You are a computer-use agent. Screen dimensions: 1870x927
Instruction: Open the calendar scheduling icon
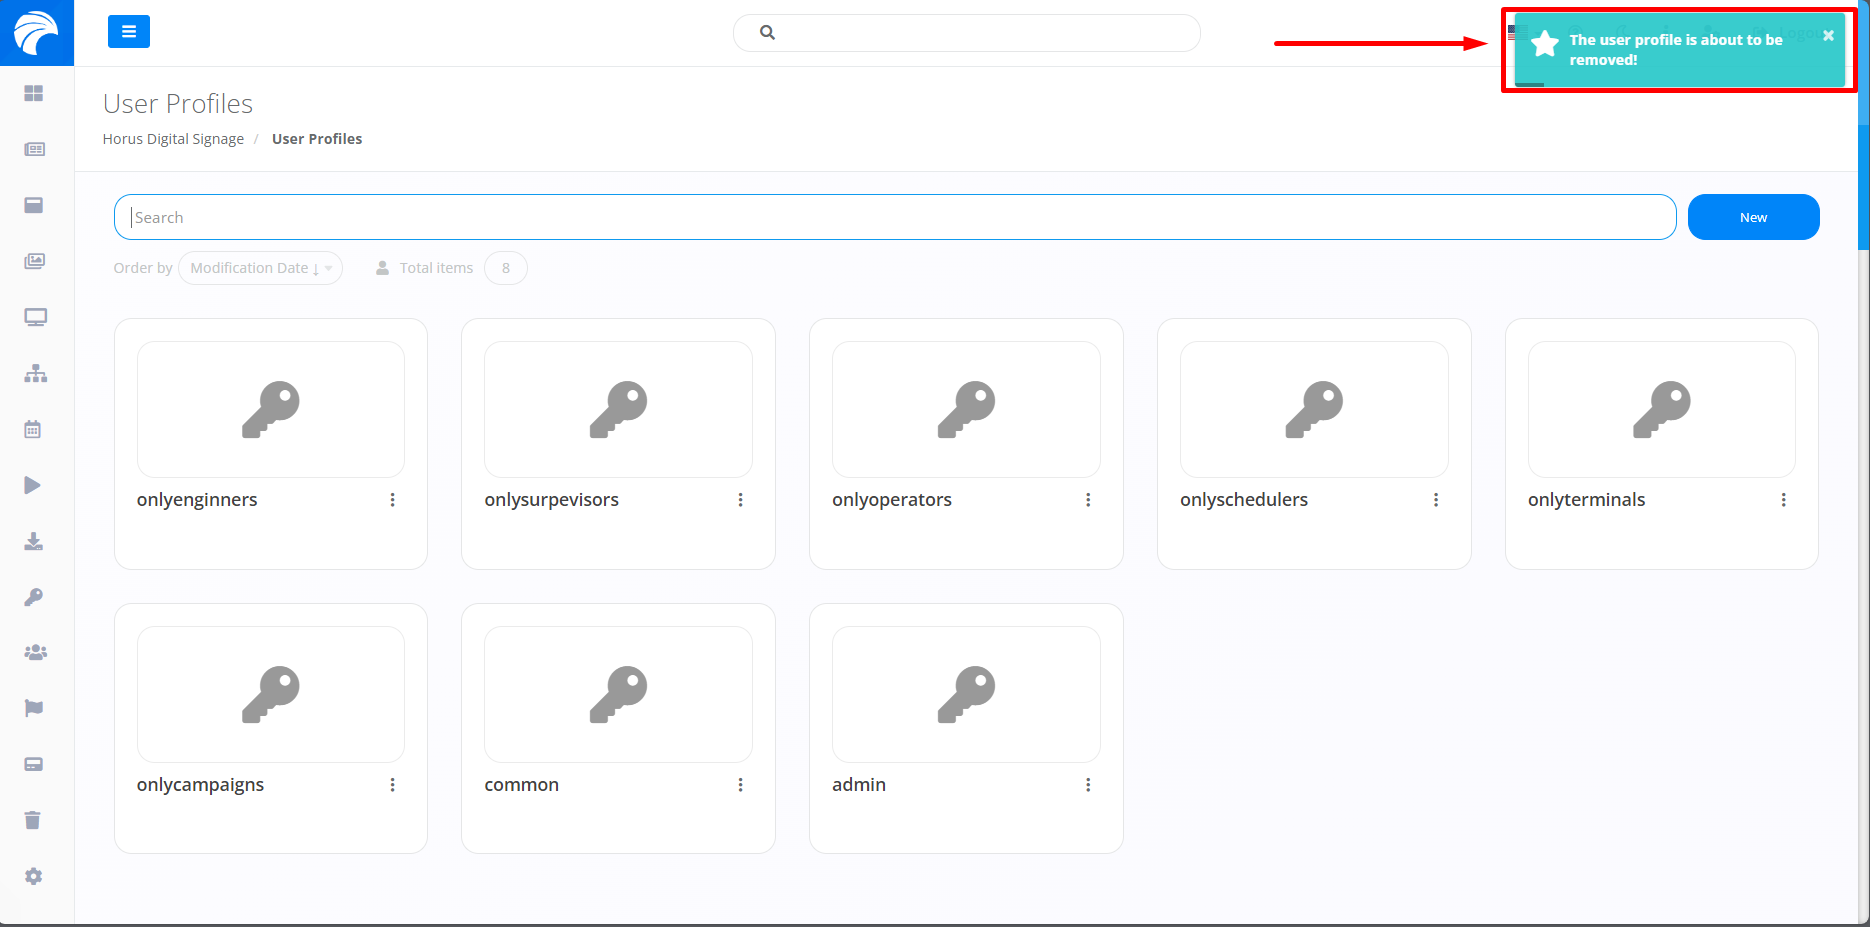coord(34,429)
